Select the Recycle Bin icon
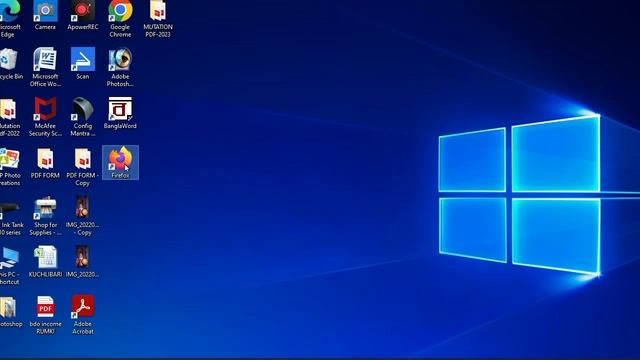Screen dimensions: 640x360 coord(10,64)
